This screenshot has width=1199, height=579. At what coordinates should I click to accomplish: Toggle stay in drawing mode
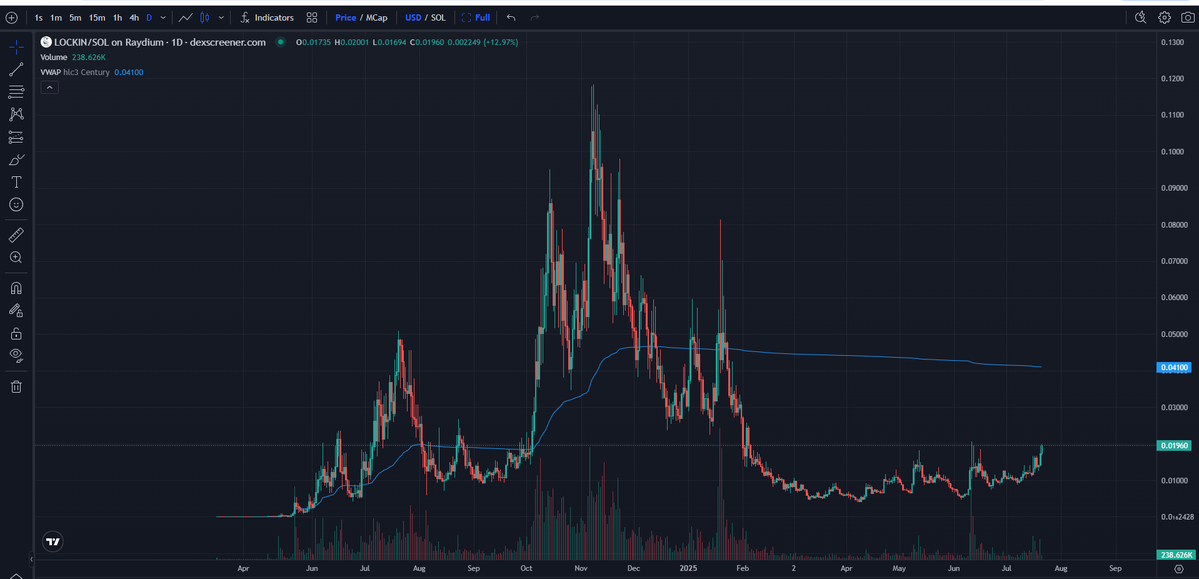tap(15, 311)
